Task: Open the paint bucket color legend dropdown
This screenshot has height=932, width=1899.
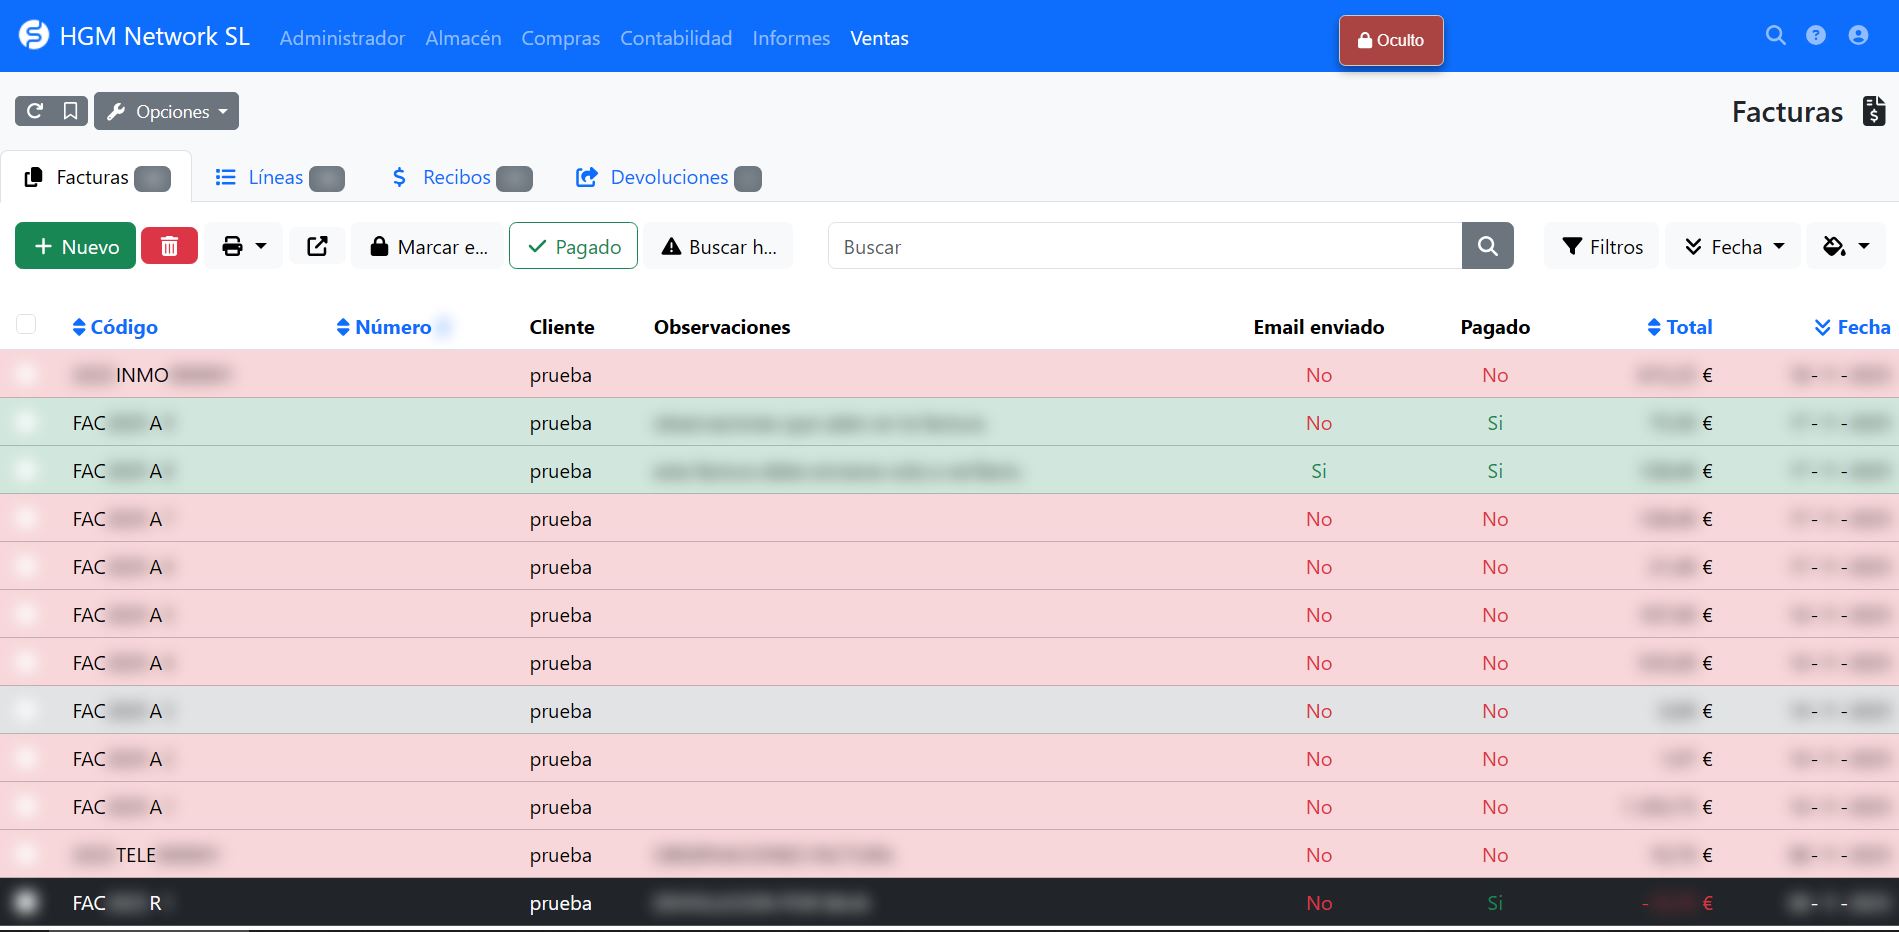Action: click(1845, 246)
